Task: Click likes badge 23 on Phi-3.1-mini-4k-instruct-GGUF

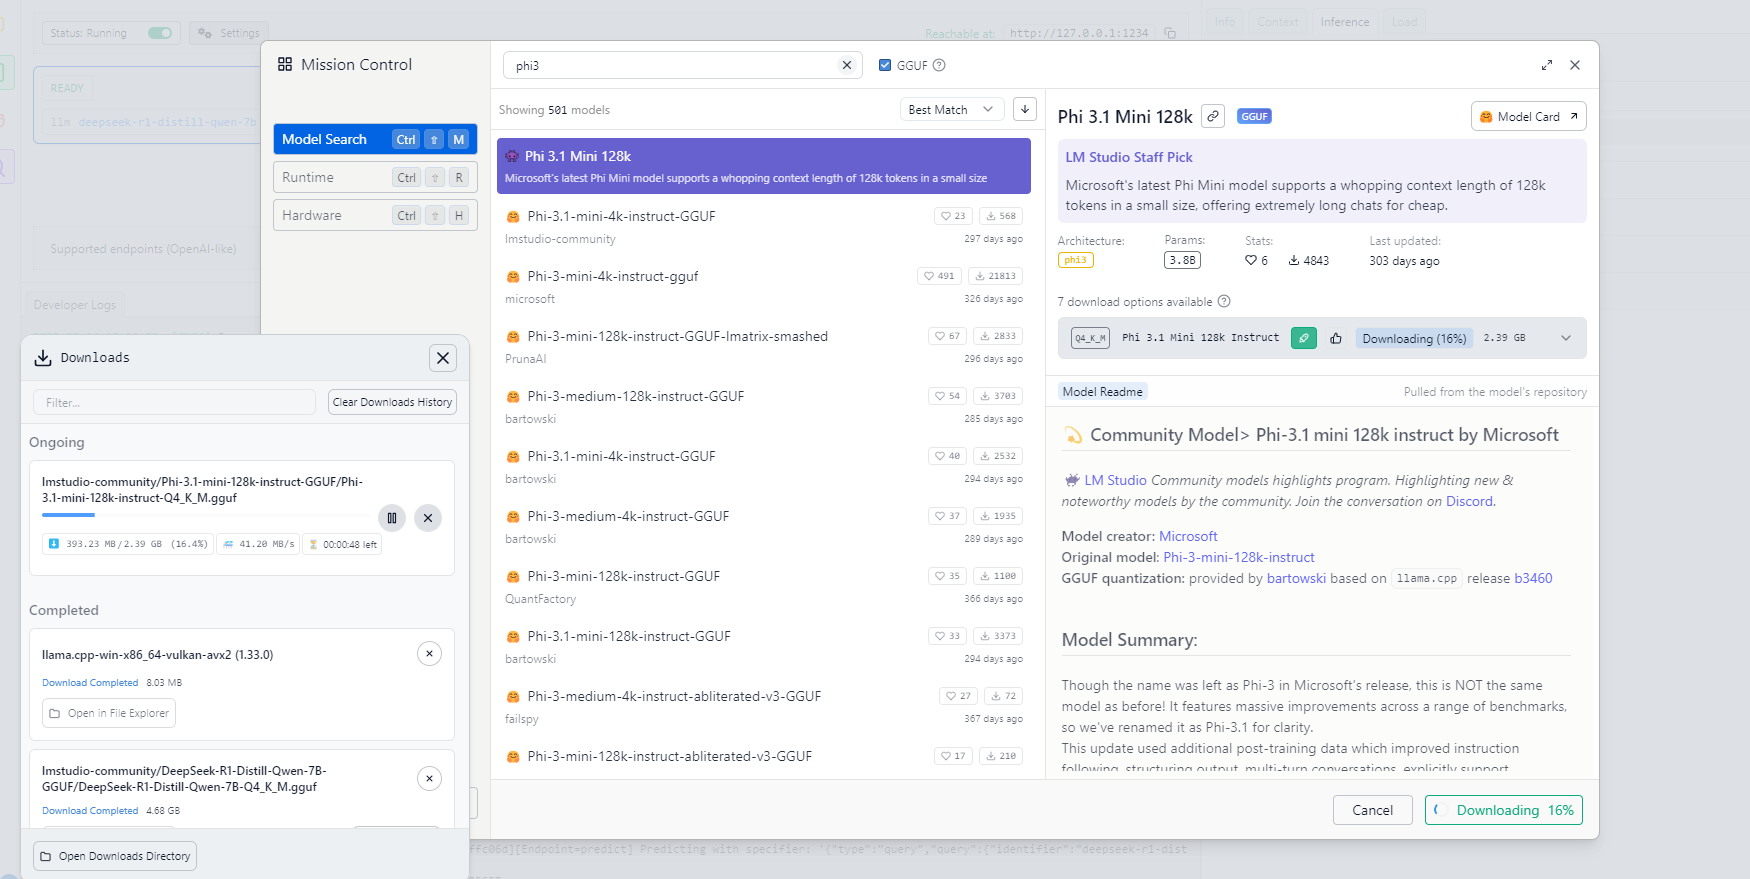Action: (x=953, y=216)
